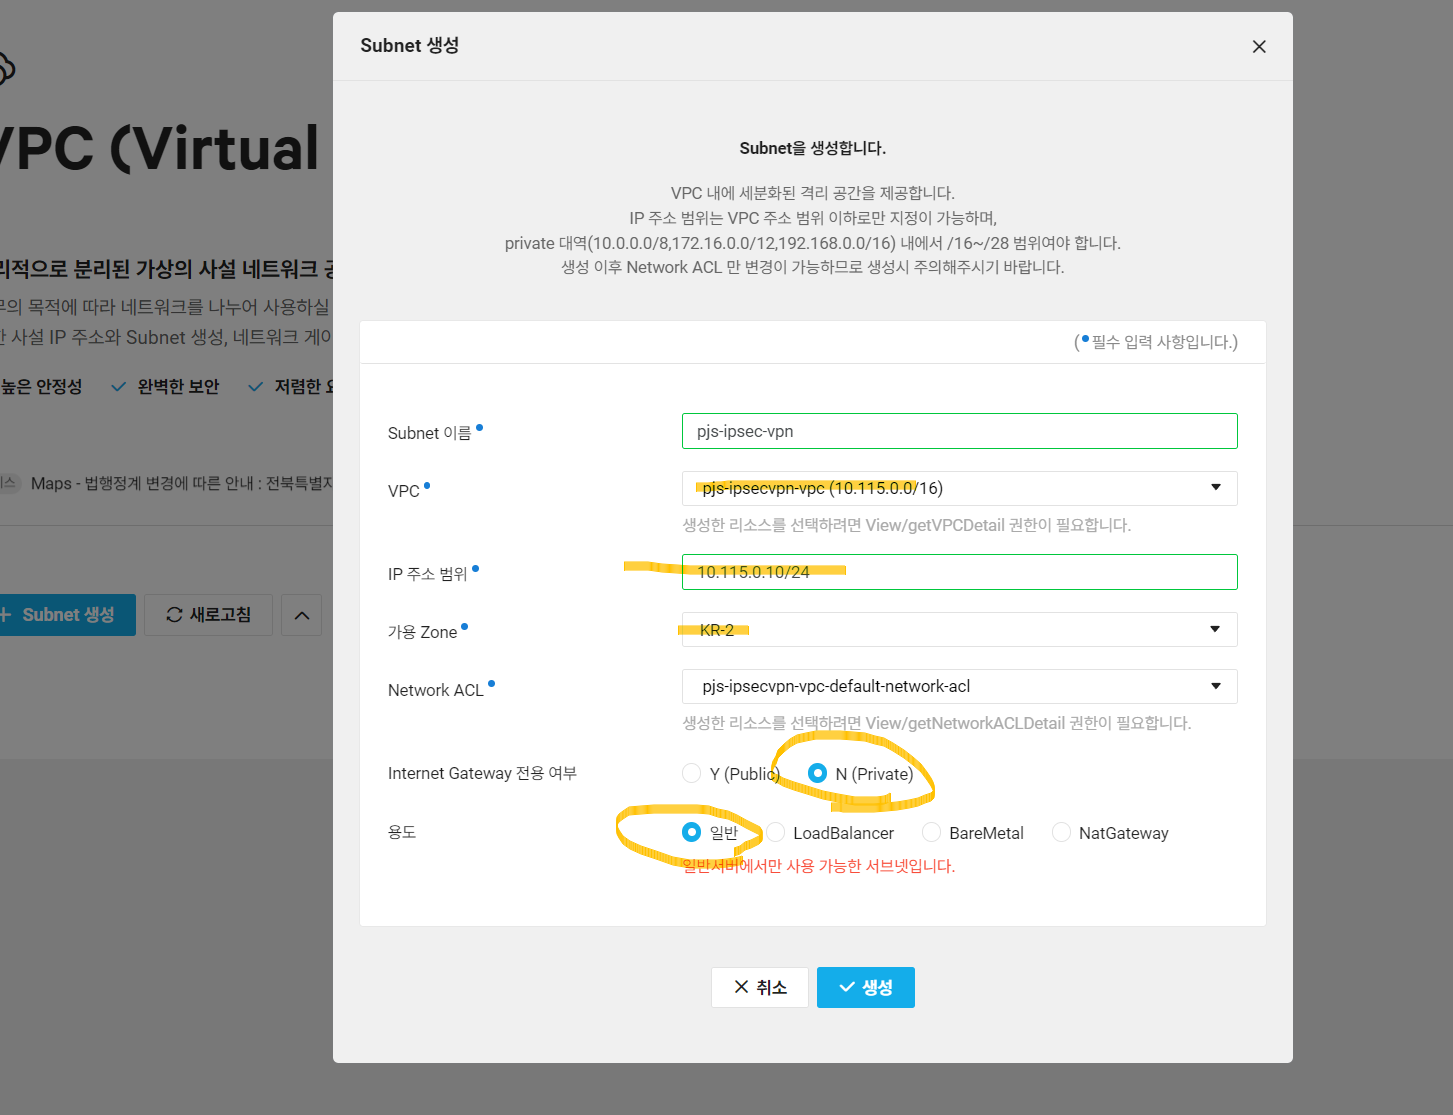Click the 완벽한 보안 check mark icon
The width and height of the screenshot is (1453, 1115).
click(118, 387)
